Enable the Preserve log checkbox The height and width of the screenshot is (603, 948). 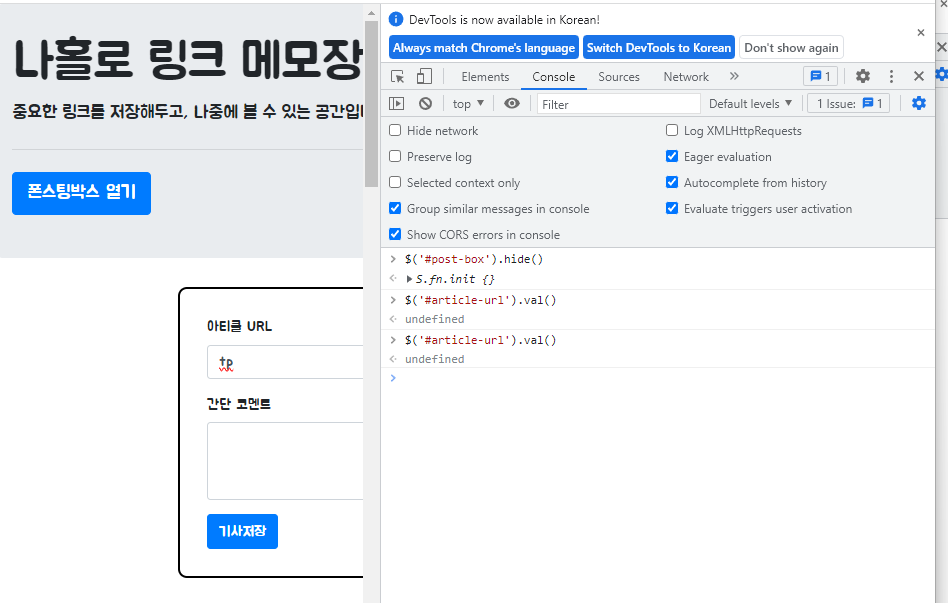click(395, 156)
